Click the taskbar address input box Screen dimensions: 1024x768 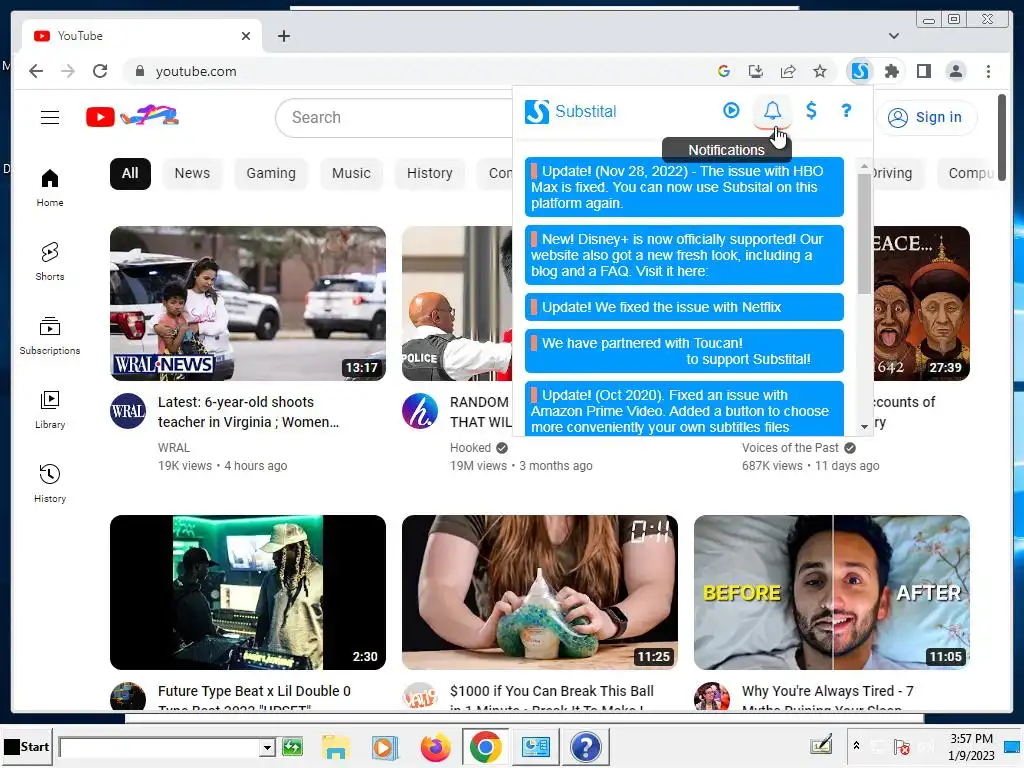pos(160,747)
